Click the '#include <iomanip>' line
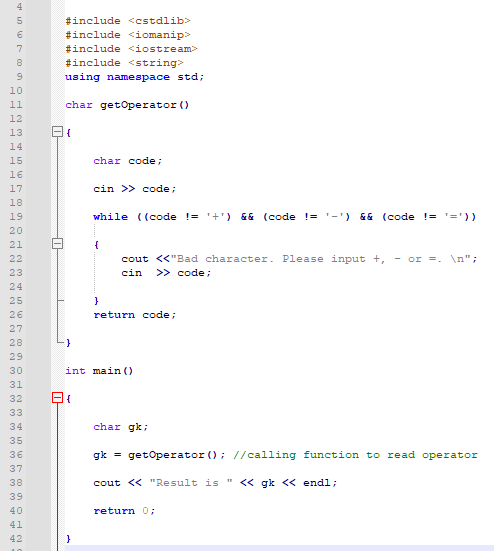 click(x=128, y=35)
